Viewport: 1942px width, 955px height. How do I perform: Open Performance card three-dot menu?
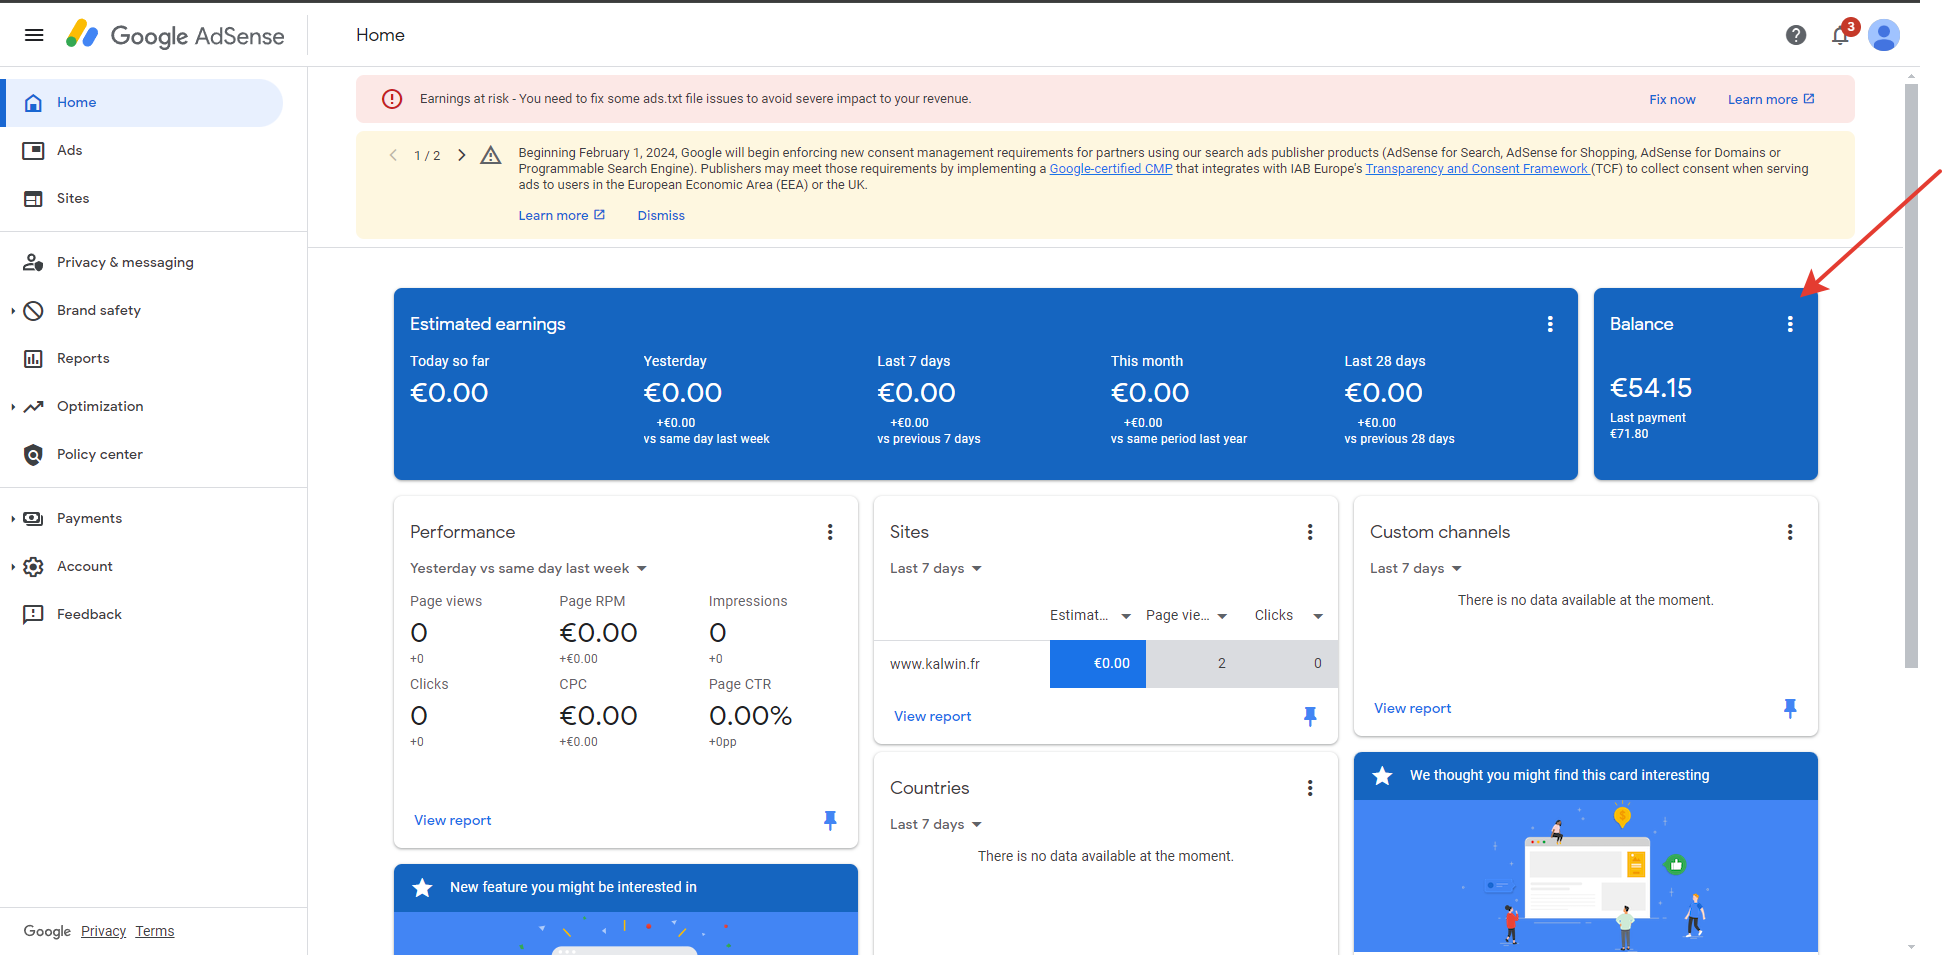click(830, 532)
